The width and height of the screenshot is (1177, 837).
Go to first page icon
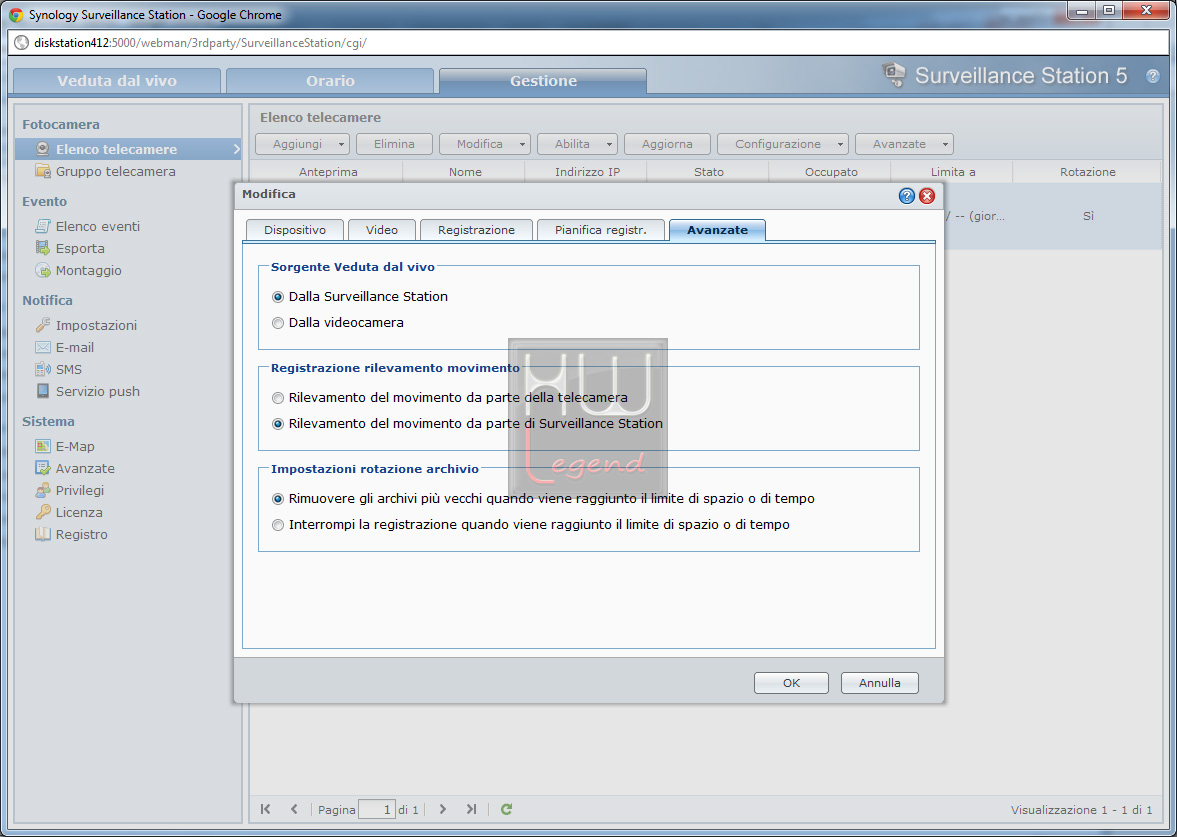[x=266, y=809]
